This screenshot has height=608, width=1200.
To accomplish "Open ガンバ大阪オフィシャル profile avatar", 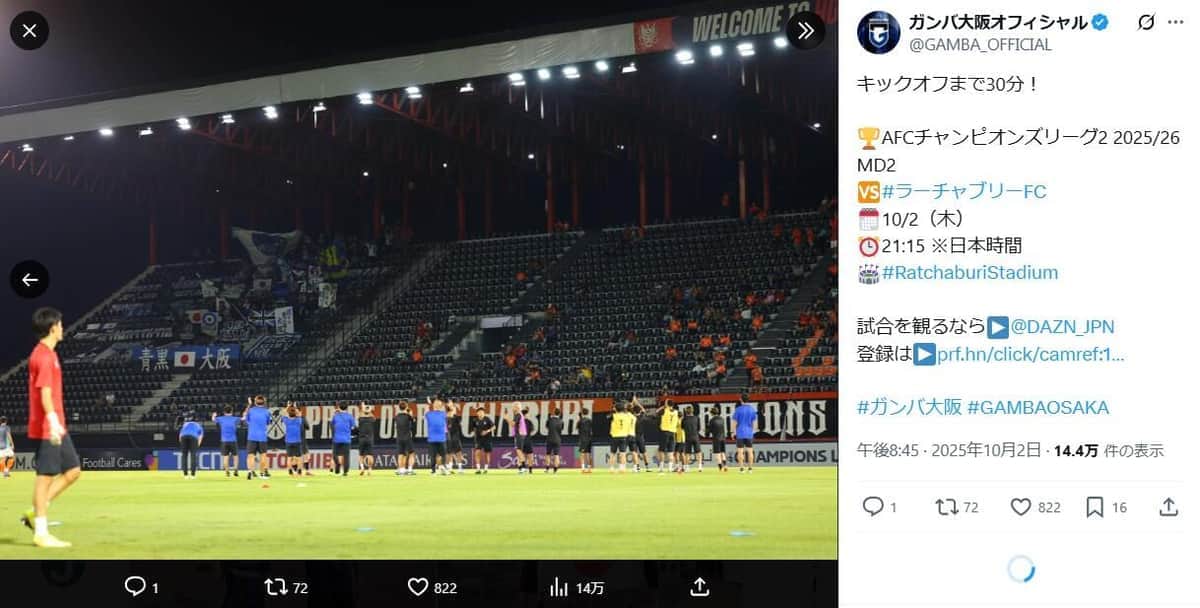I will pyautogui.click(x=879, y=33).
